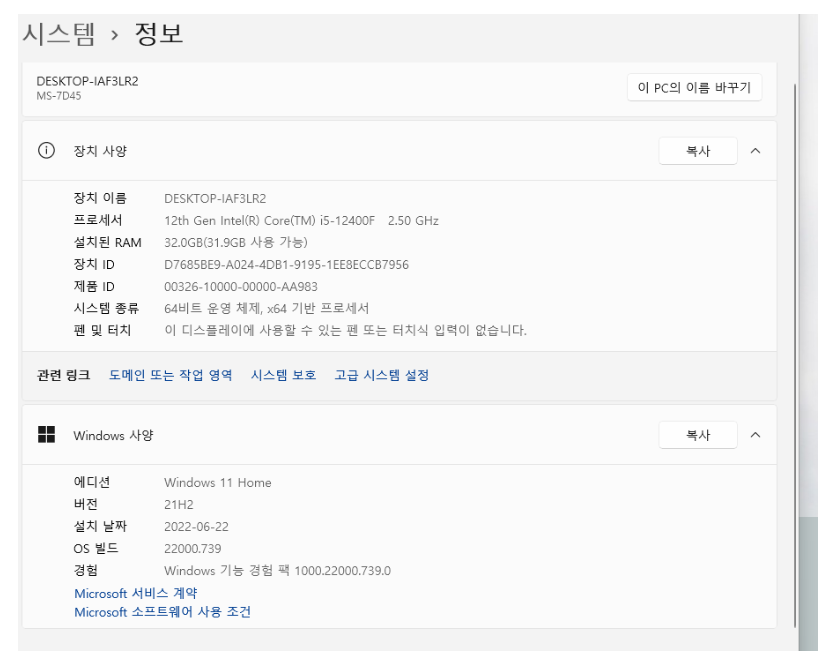
Task: Click the 버전 label
Action: tap(86, 504)
